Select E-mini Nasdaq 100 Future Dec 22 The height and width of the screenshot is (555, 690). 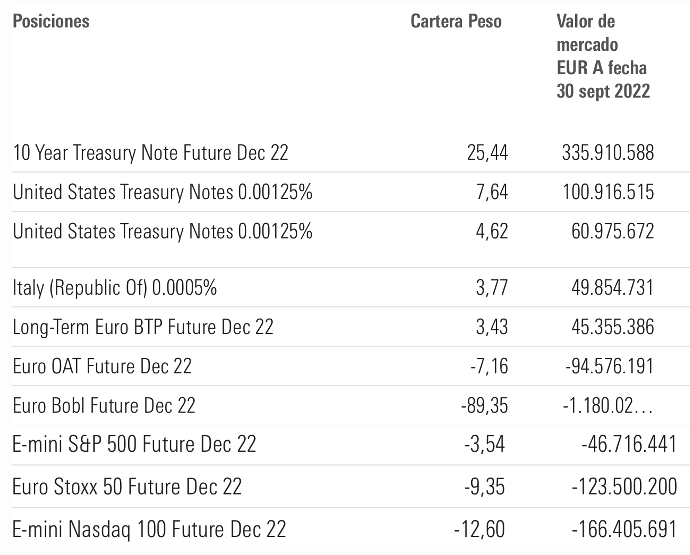149,527
